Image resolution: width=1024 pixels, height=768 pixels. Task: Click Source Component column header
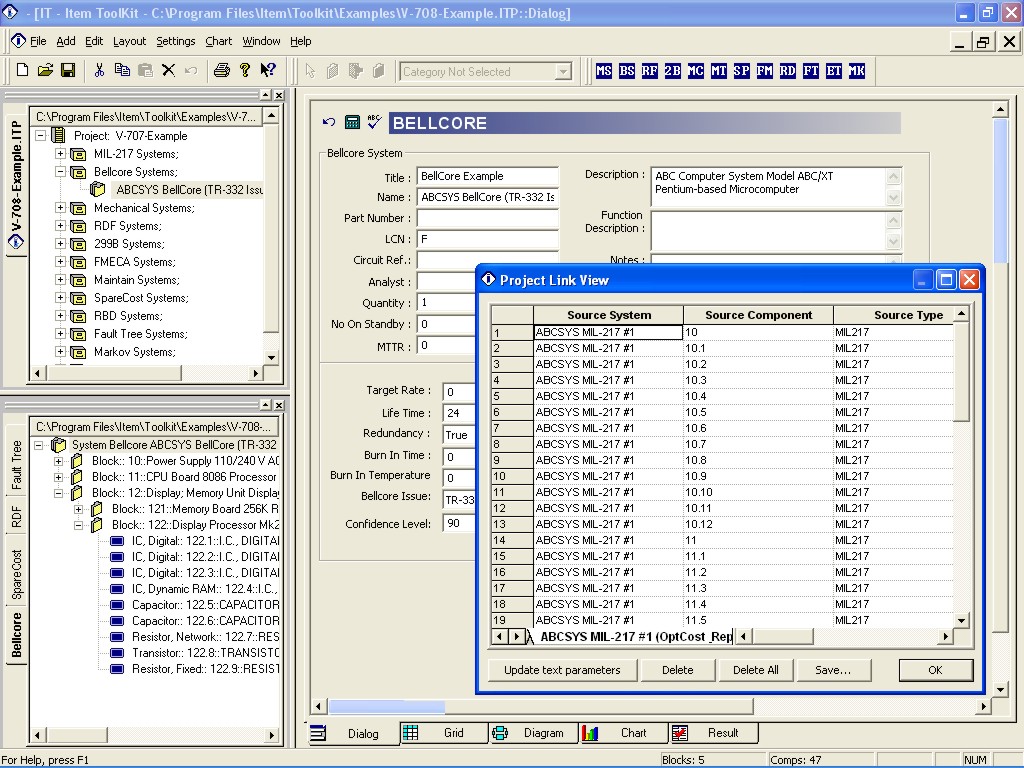coord(758,315)
